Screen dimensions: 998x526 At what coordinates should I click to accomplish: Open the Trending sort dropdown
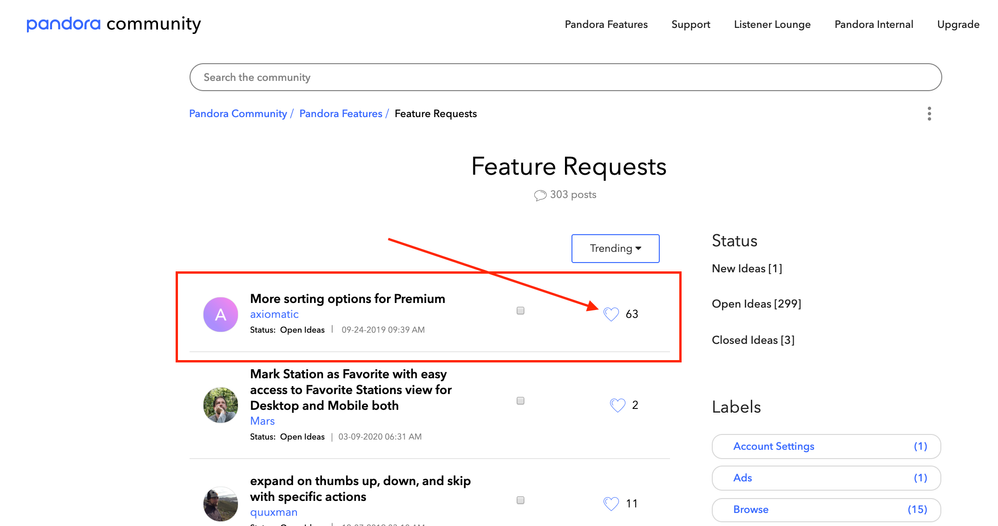615,248
